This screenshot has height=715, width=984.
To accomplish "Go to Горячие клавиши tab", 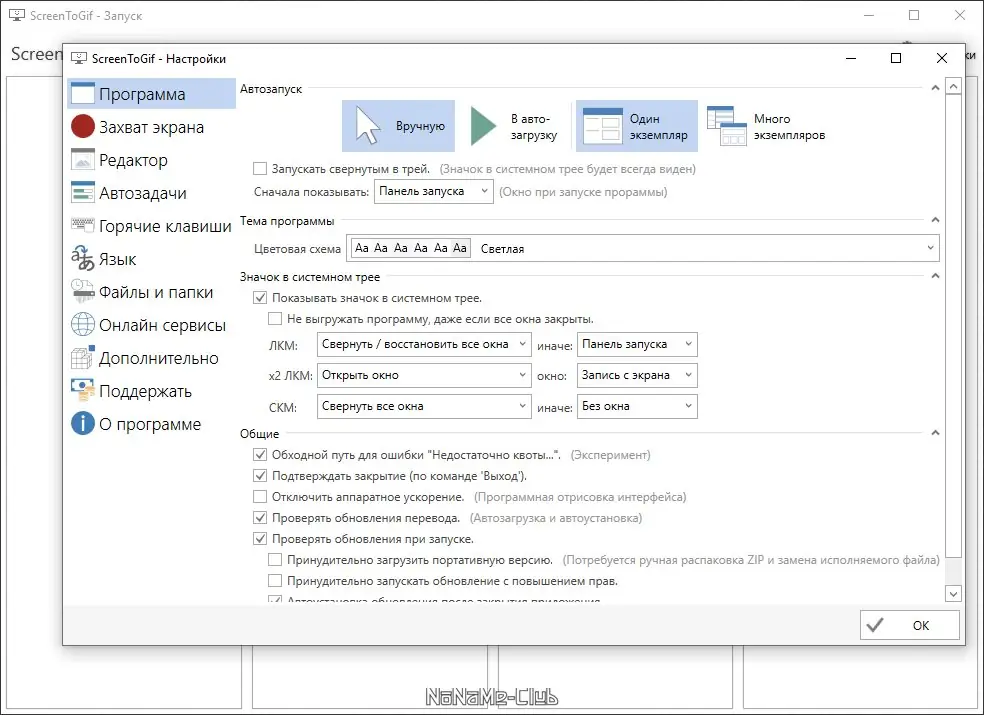I will (x=151, y=225).
